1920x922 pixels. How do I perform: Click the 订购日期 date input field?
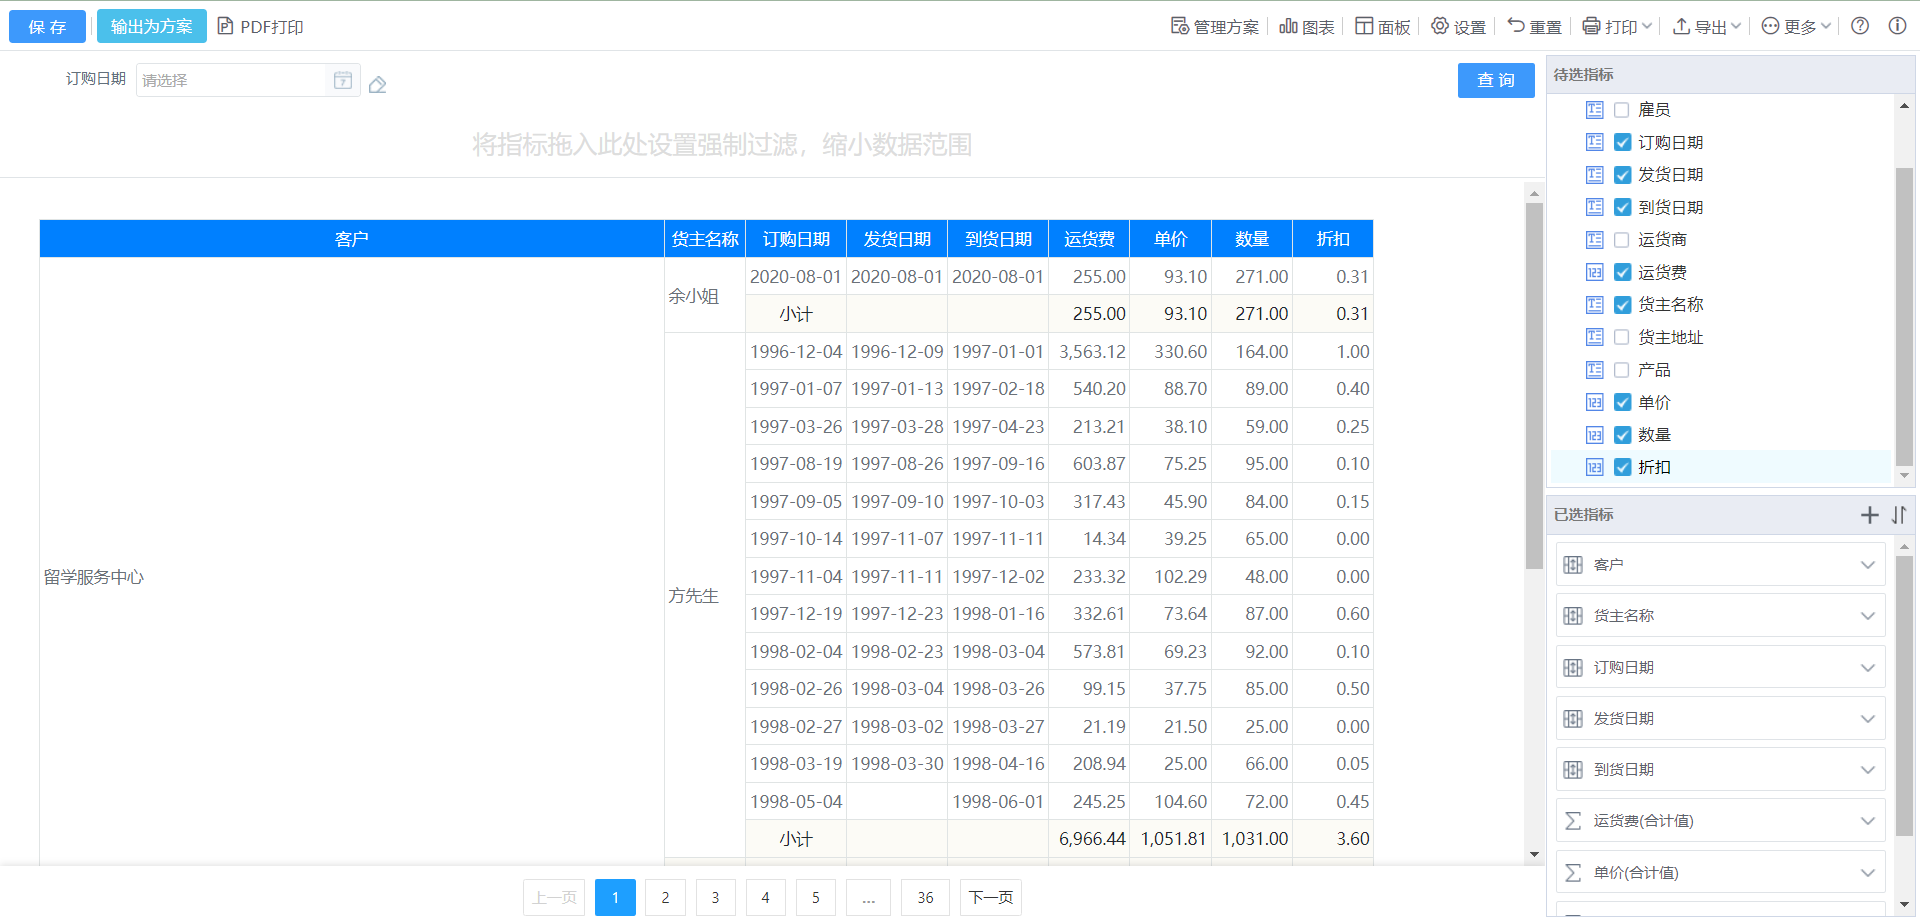click(232, 80)
